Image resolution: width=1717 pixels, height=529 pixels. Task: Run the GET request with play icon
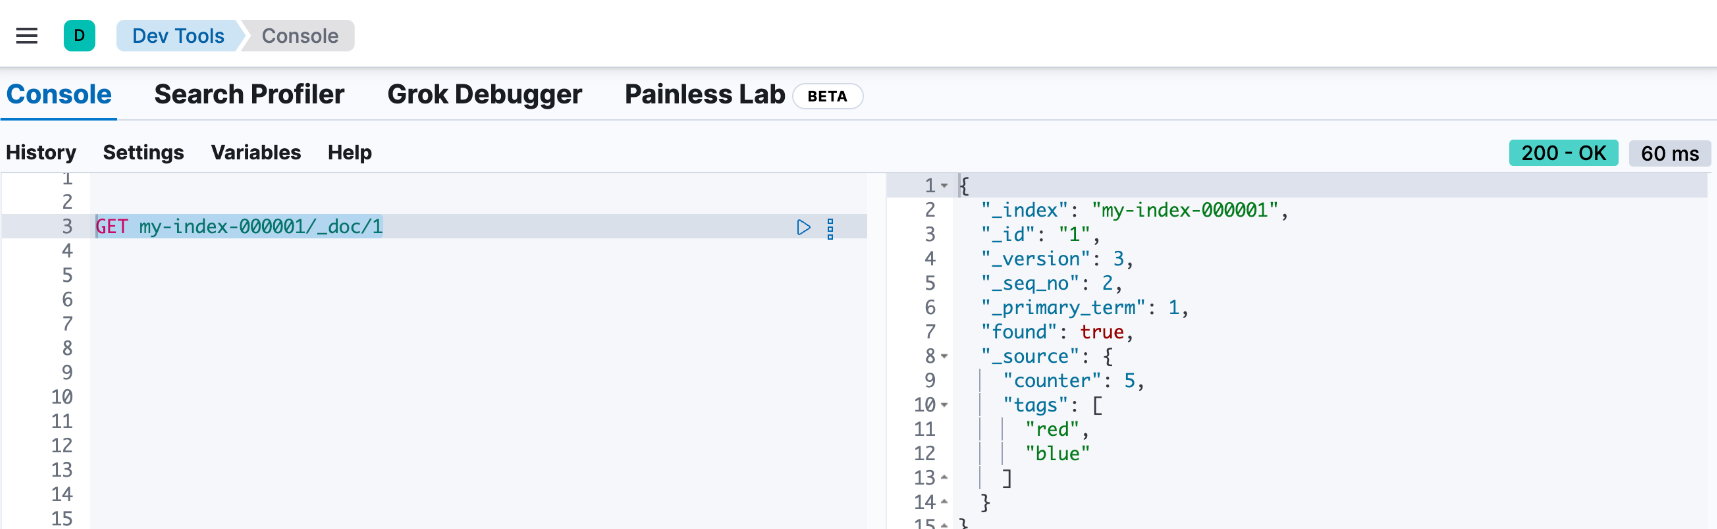tap(803, 227)
